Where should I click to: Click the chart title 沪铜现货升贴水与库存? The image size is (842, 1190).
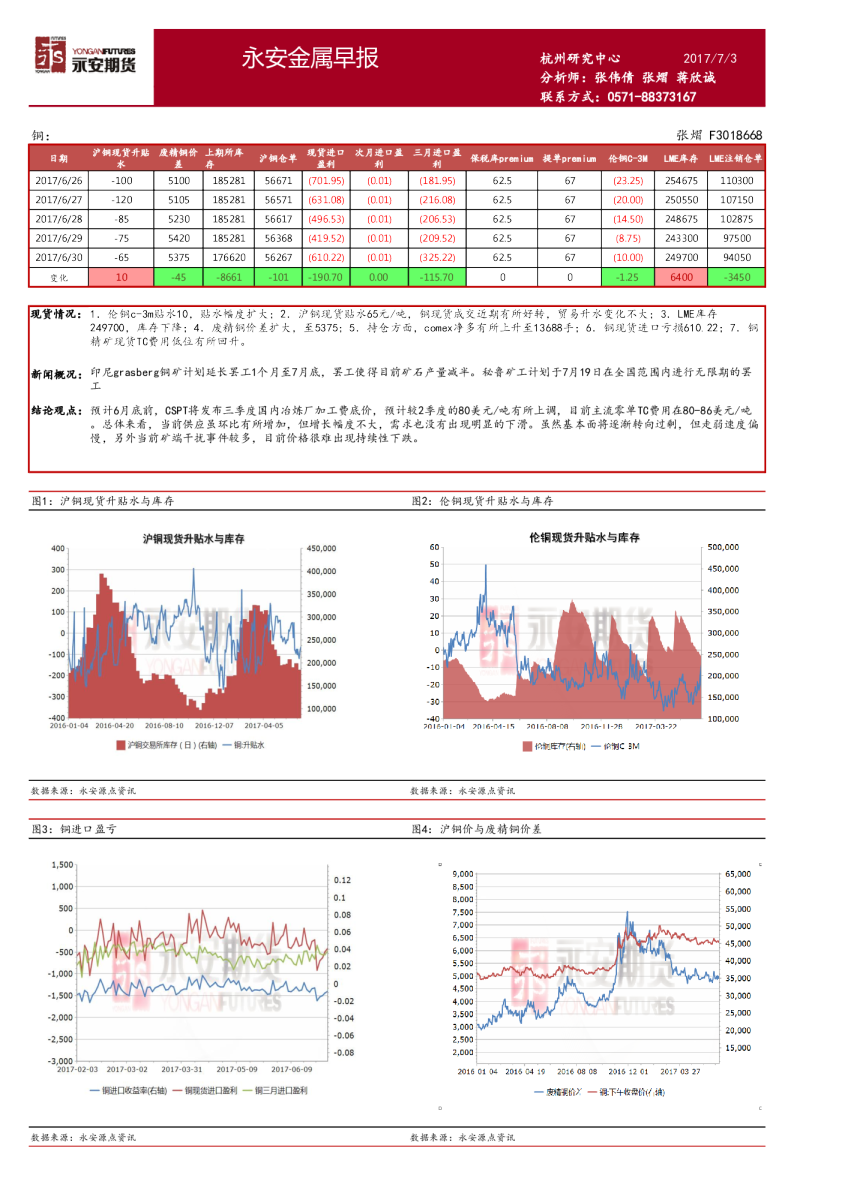tap(194, 539)
